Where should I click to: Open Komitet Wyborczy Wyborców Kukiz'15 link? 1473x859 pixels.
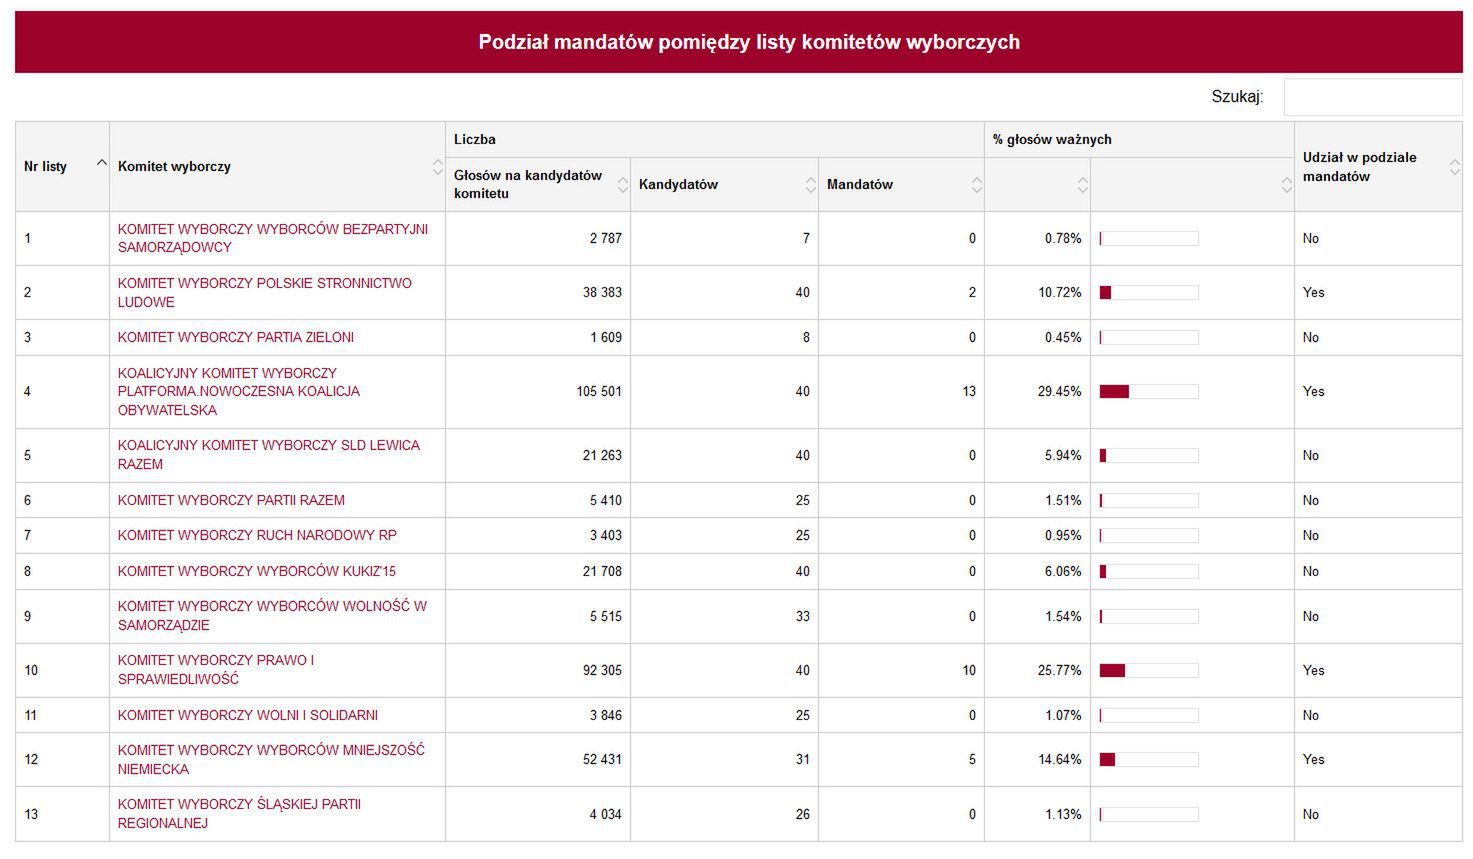point(256,571)
